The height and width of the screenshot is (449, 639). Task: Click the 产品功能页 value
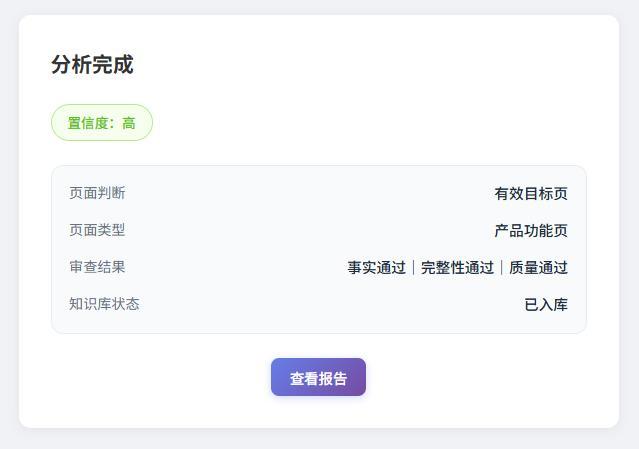point(530,231)
